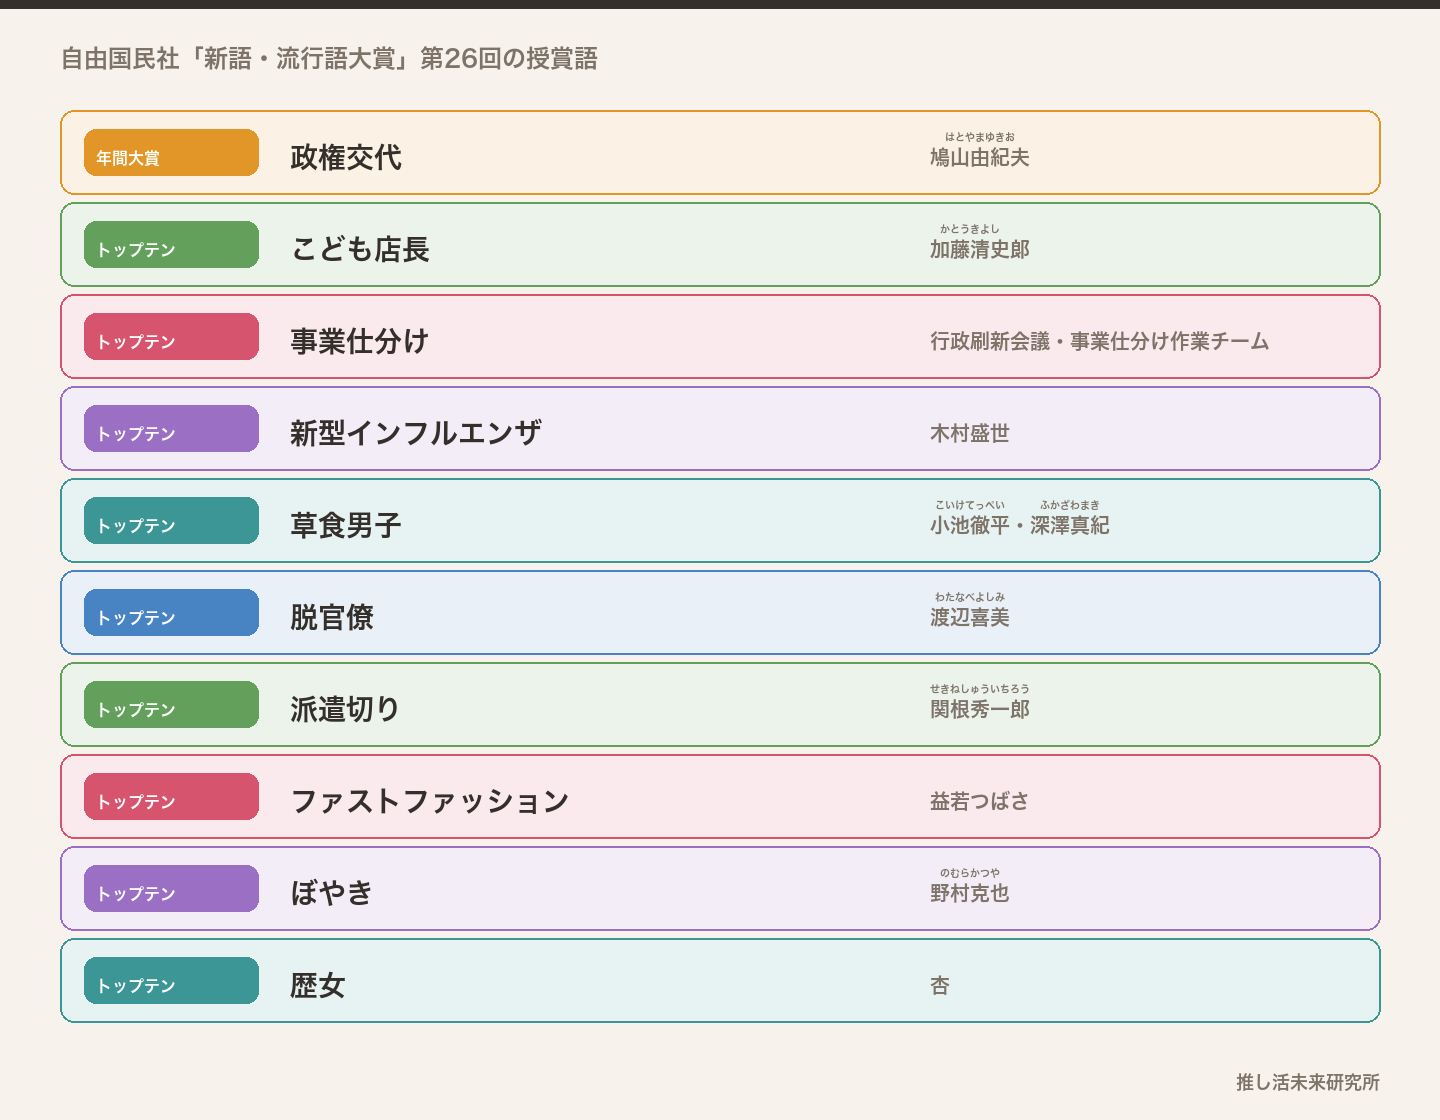
Task: Click the トップテン badge beside こども店長
Action: (171, 245)
